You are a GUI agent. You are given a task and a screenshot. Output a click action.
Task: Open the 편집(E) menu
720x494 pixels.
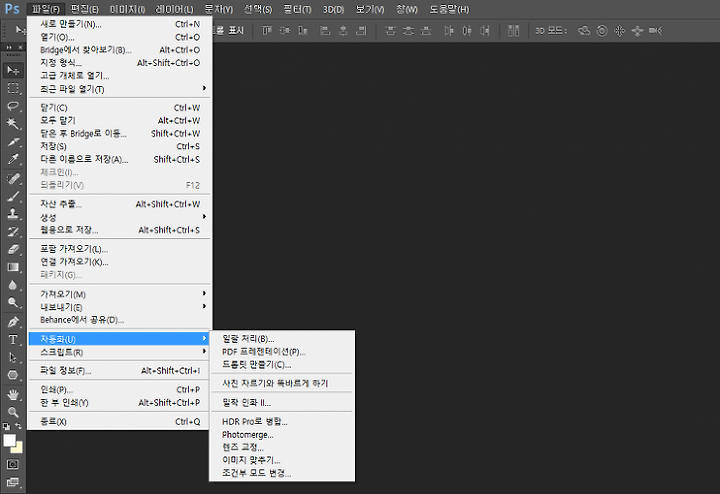tap(84, 9)
